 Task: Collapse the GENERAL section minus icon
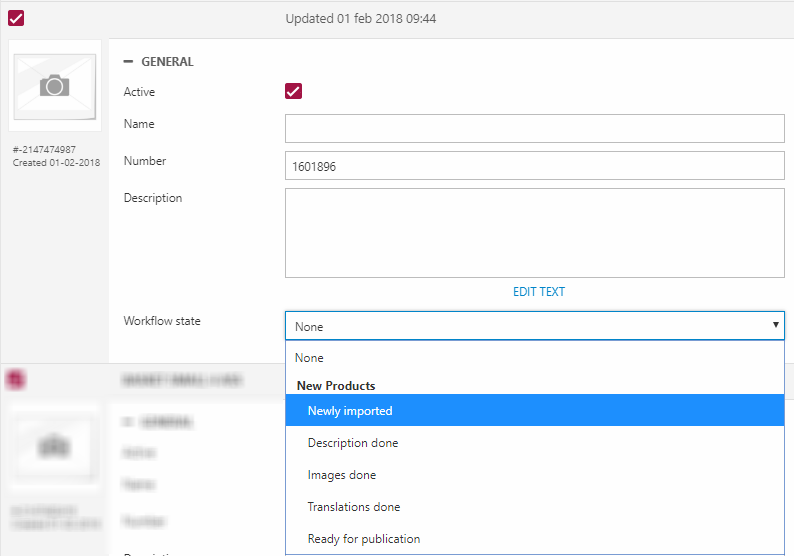(x=128, y=62)
